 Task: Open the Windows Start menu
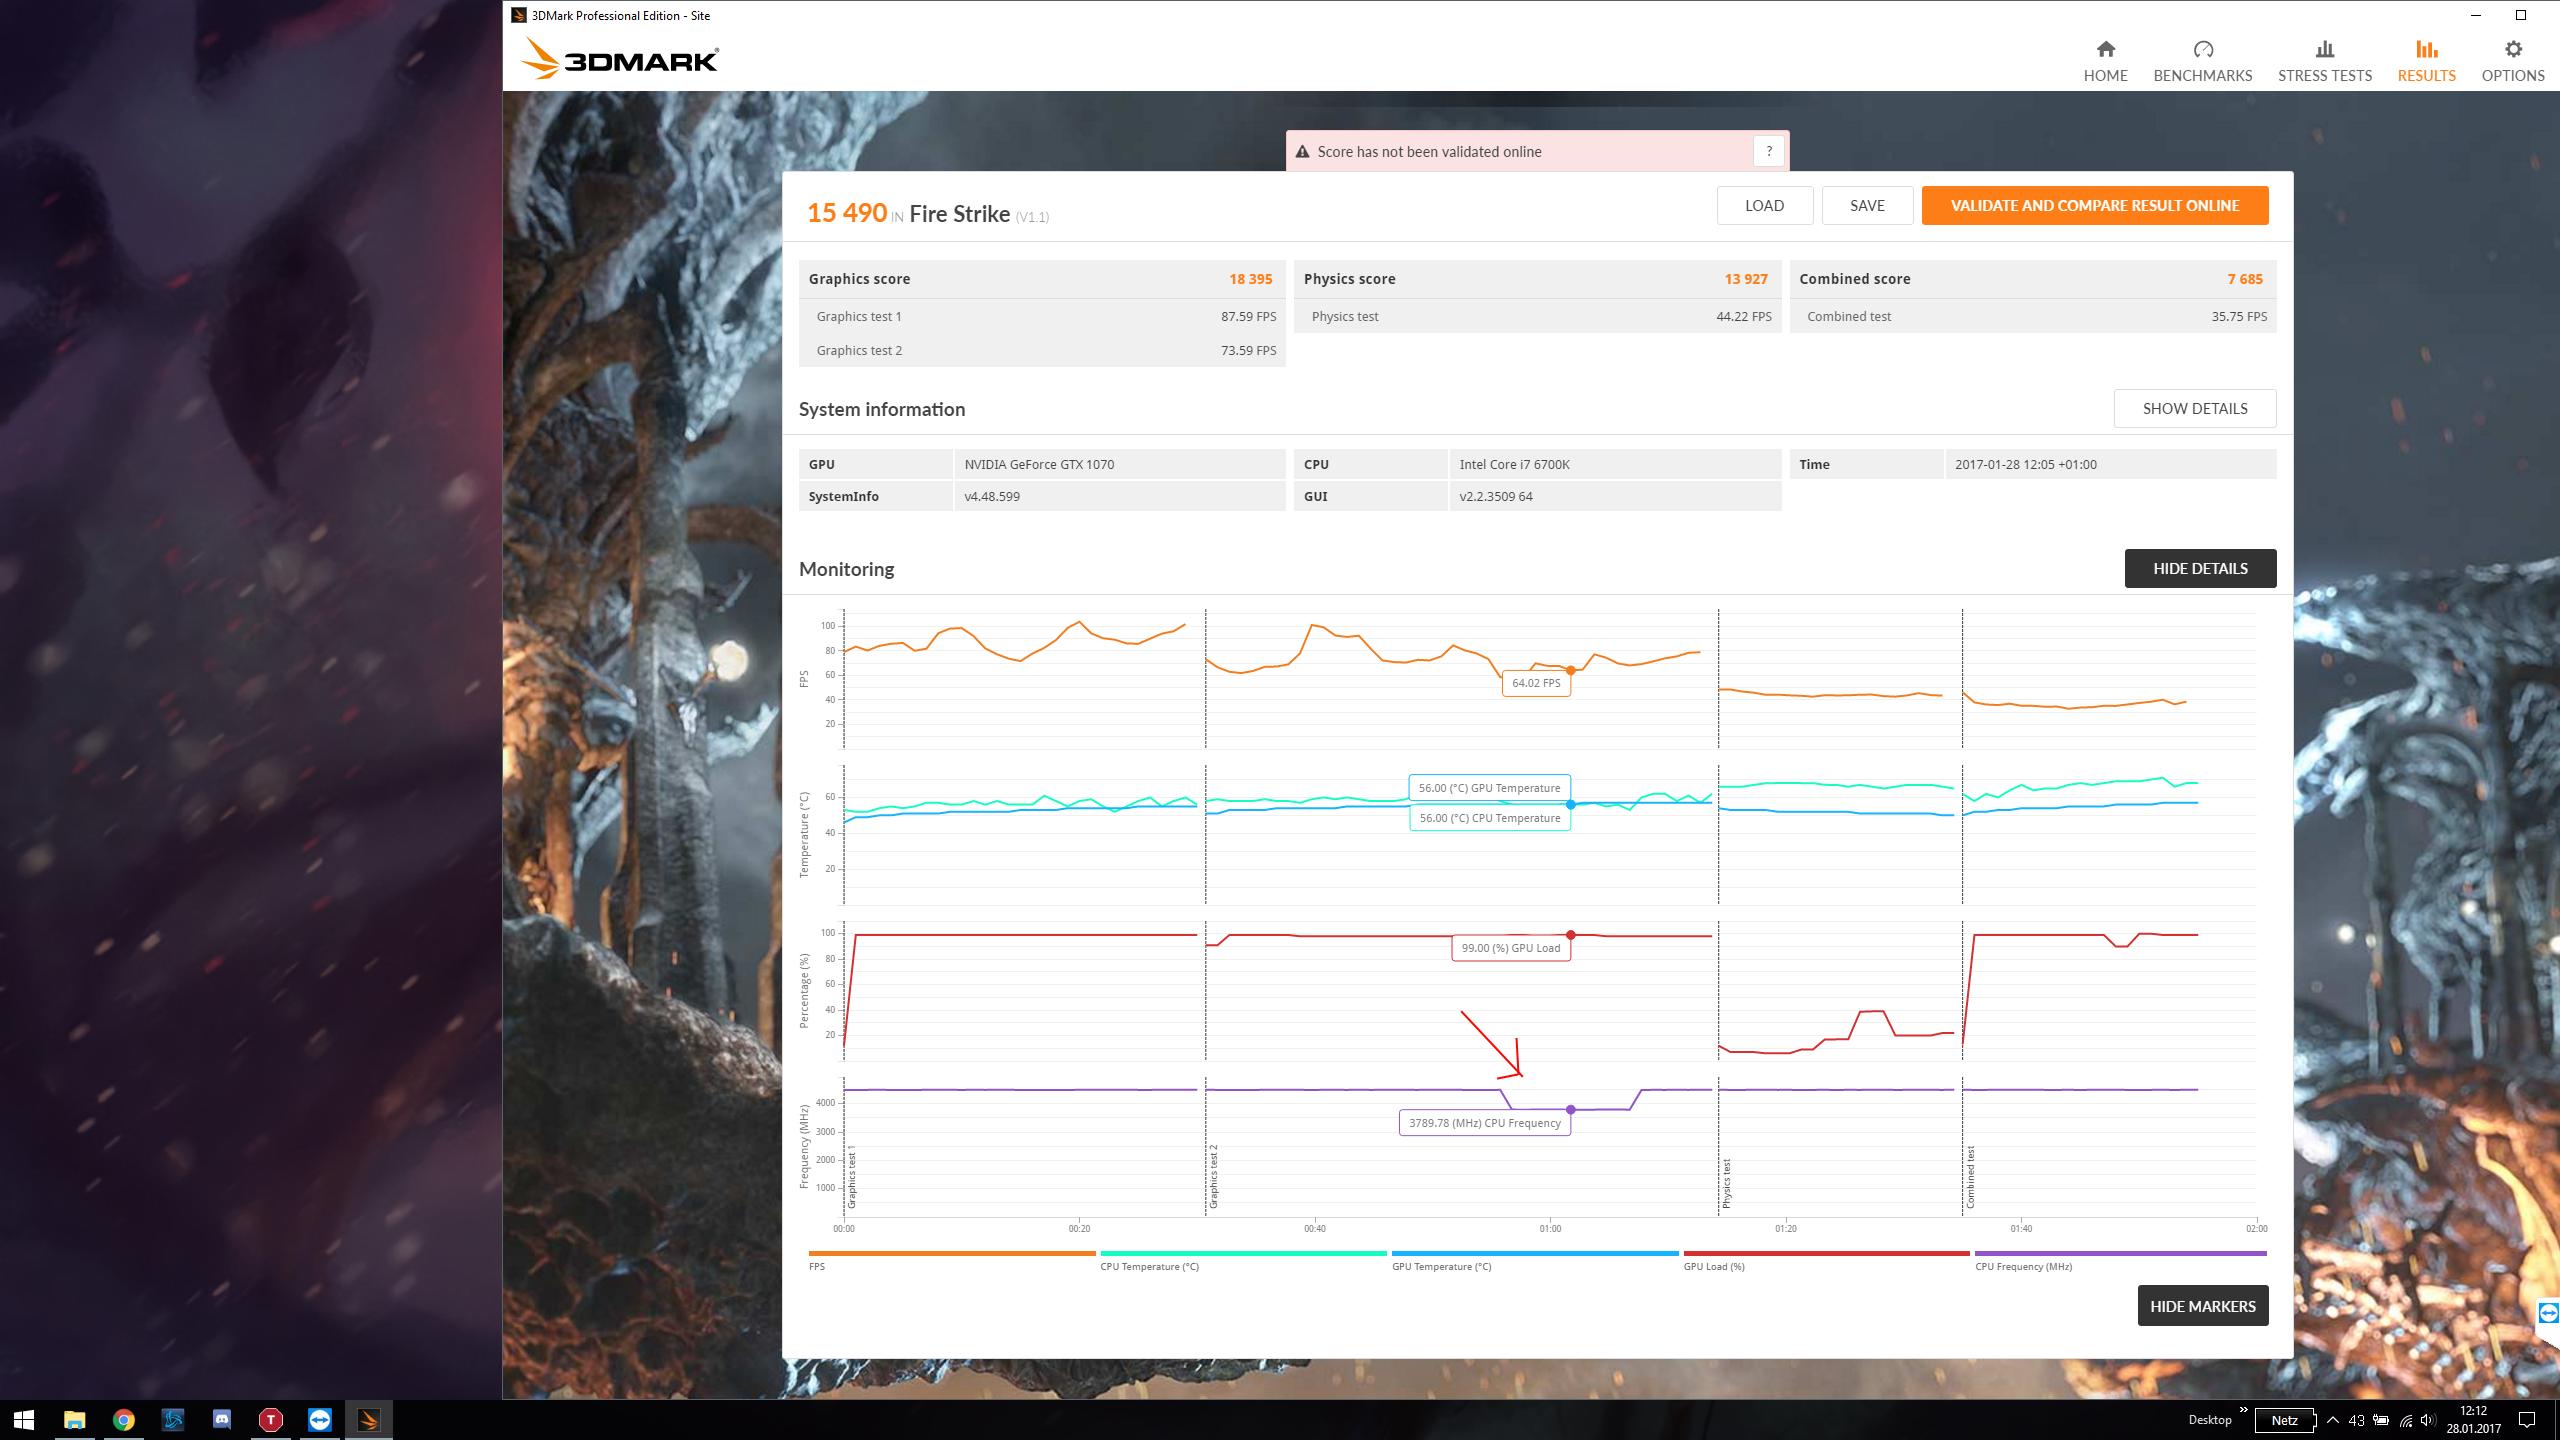click(x=24, y=1420)
